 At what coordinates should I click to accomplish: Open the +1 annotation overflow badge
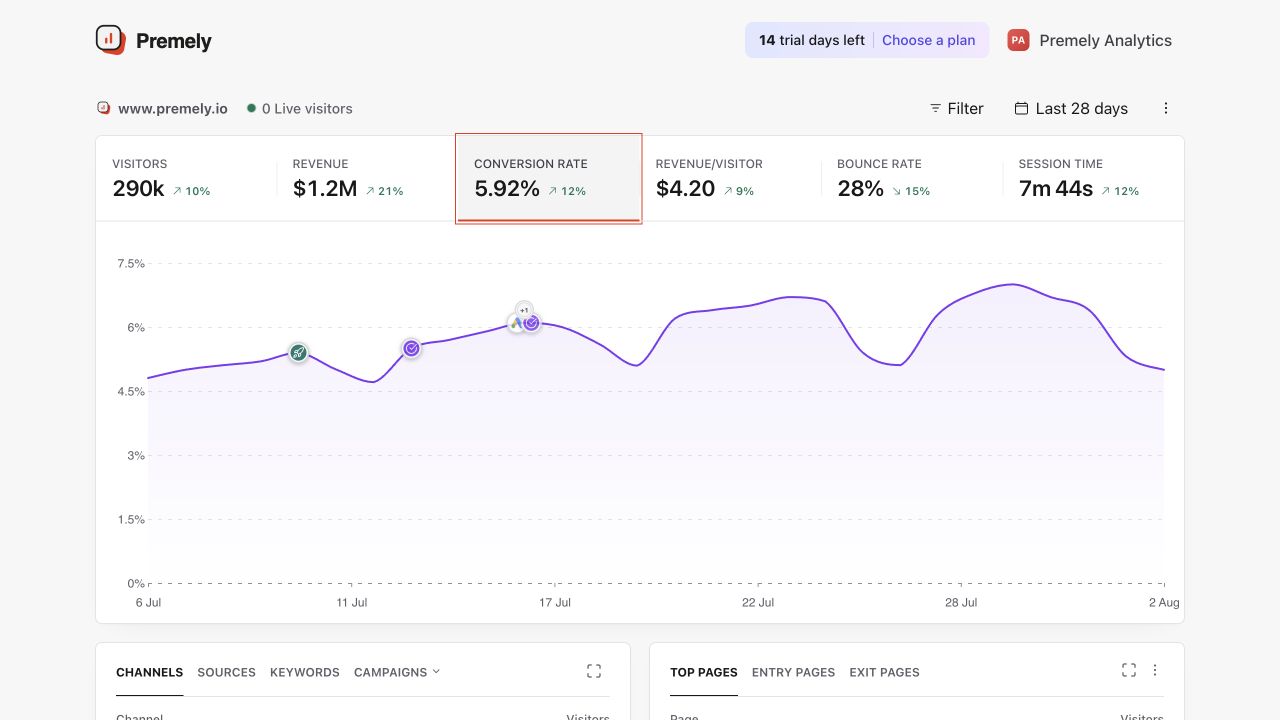(x=524, y=310)
